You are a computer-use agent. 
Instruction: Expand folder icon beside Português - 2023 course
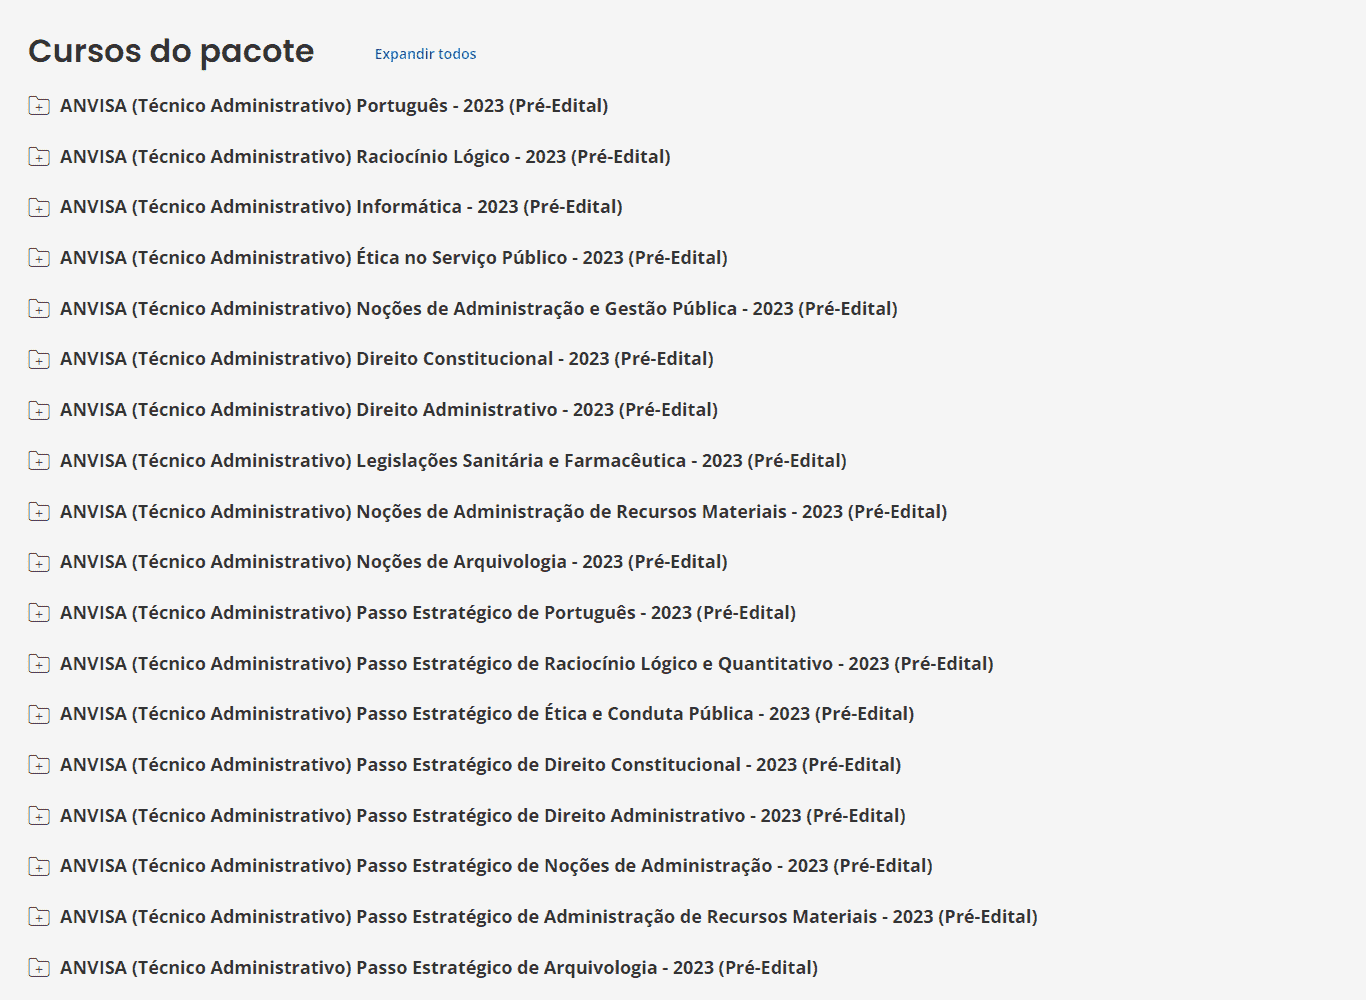coord(39,106)
